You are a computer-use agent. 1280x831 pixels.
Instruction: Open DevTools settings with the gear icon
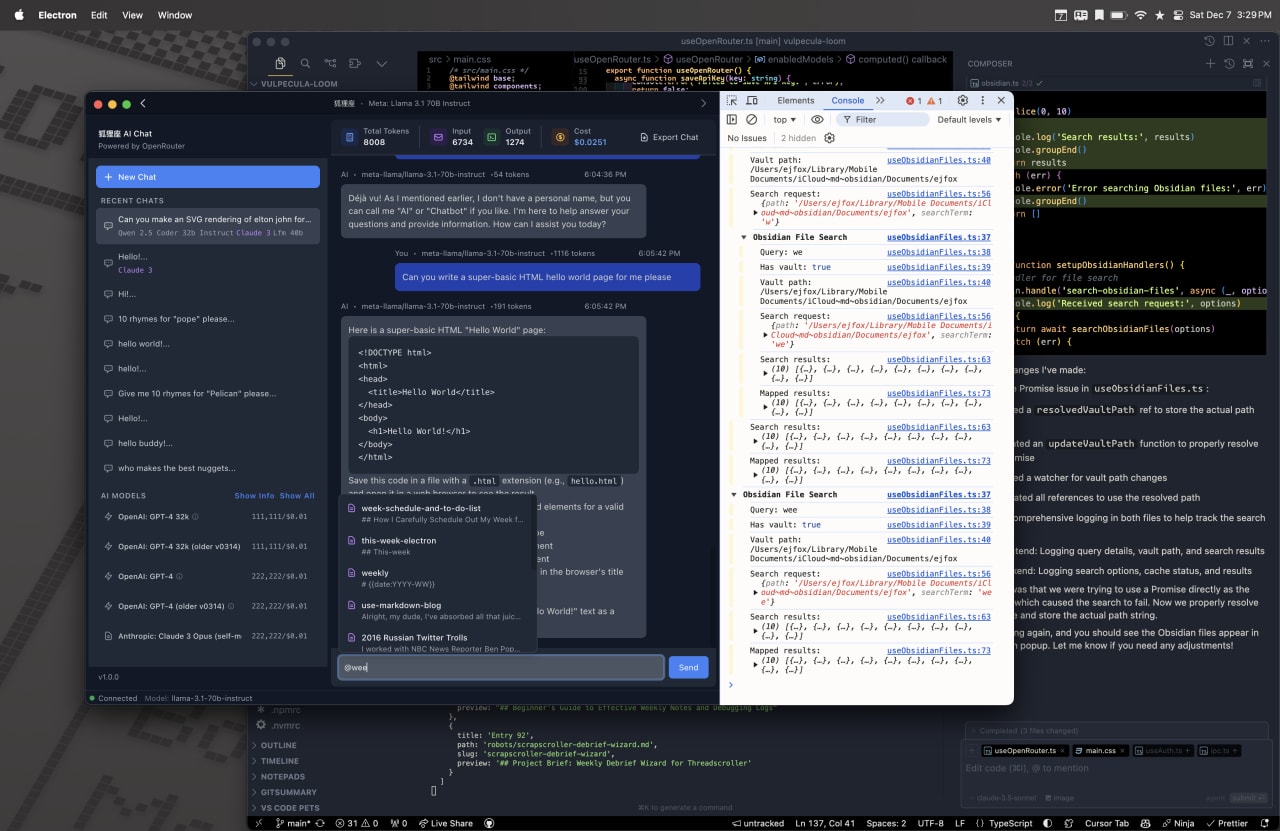(962, 100)
